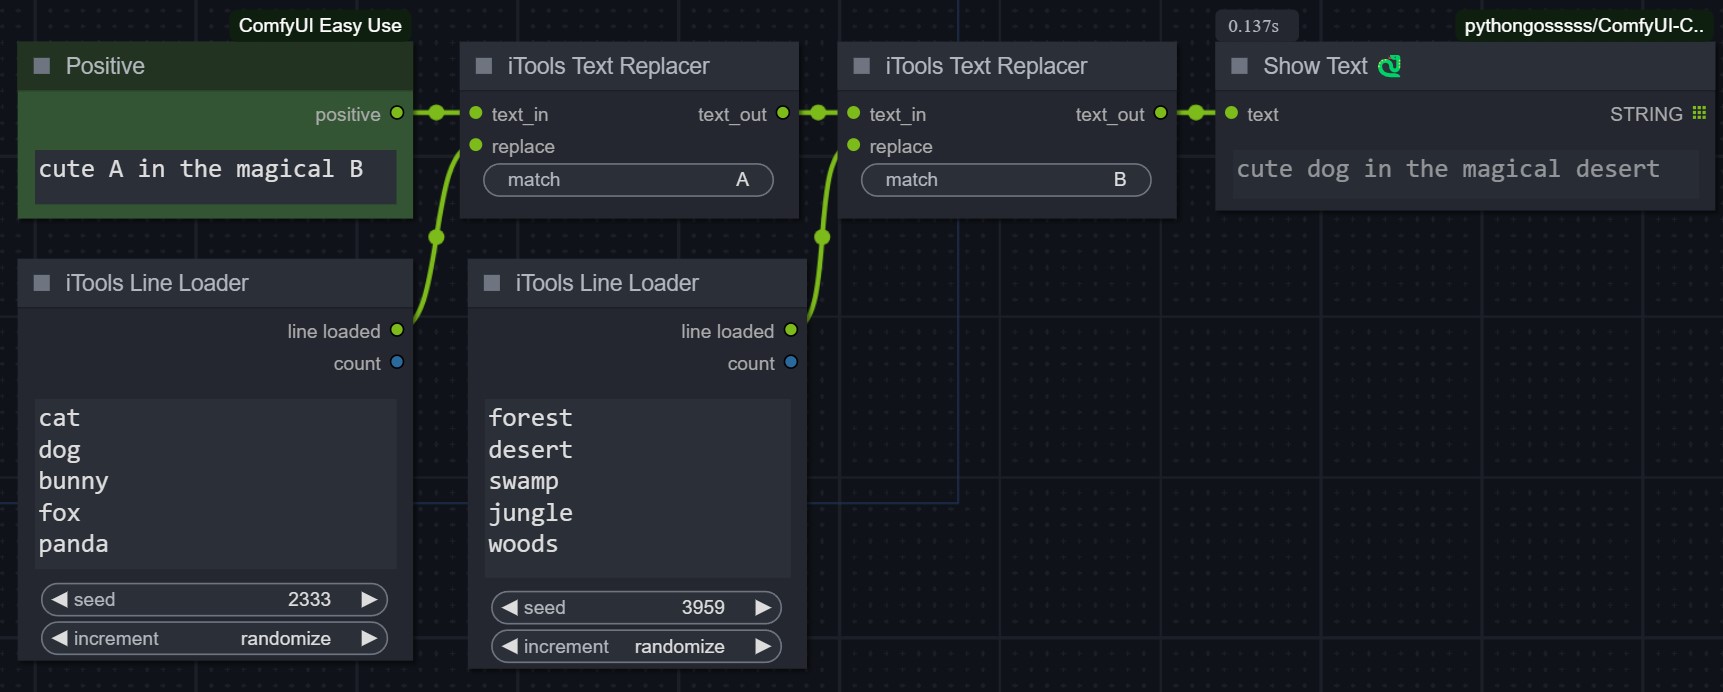
Task: Click link midpoint dot between the two Text Replacers
Action: (x=818, y=113)
